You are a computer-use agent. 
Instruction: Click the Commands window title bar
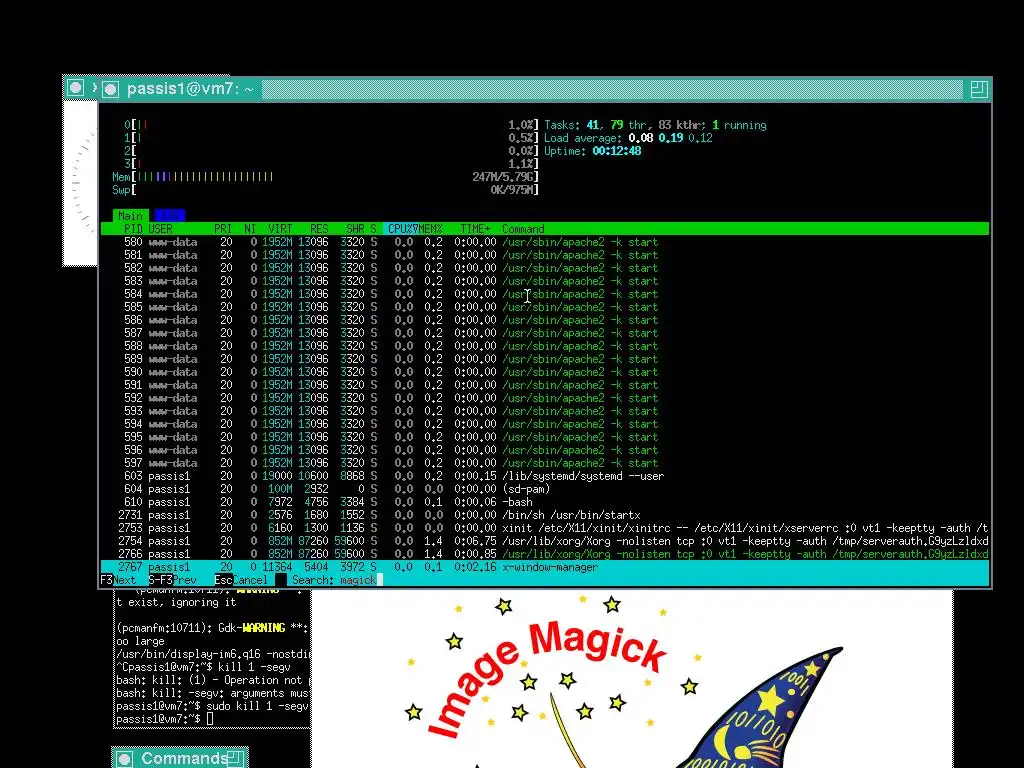180,758
